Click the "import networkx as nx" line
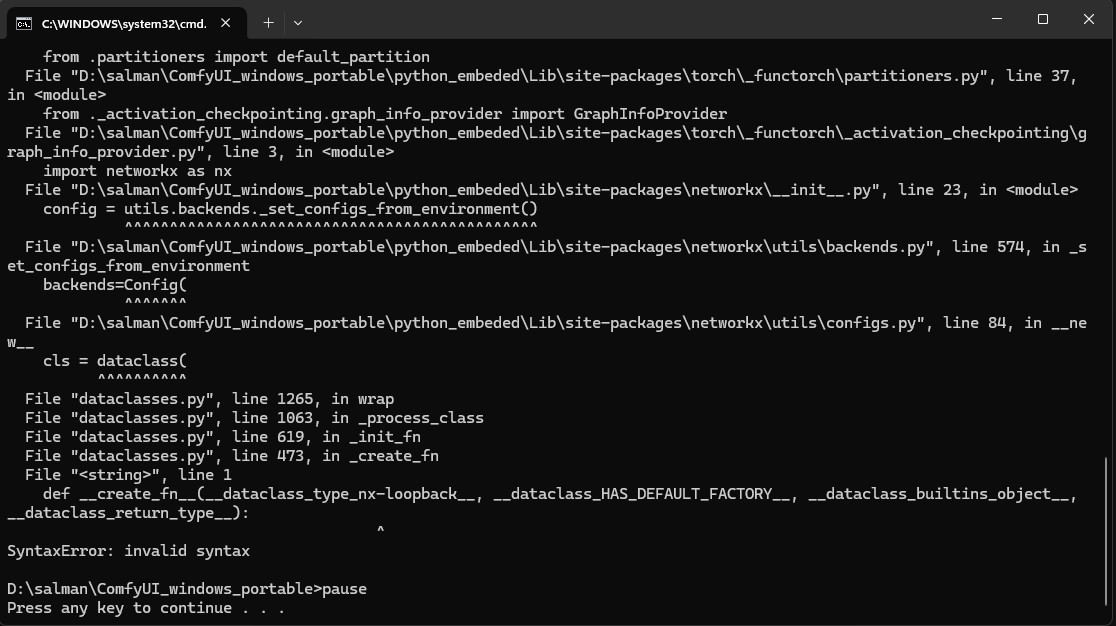This screenshot has width=1116, height=626. tap(137, 171)
